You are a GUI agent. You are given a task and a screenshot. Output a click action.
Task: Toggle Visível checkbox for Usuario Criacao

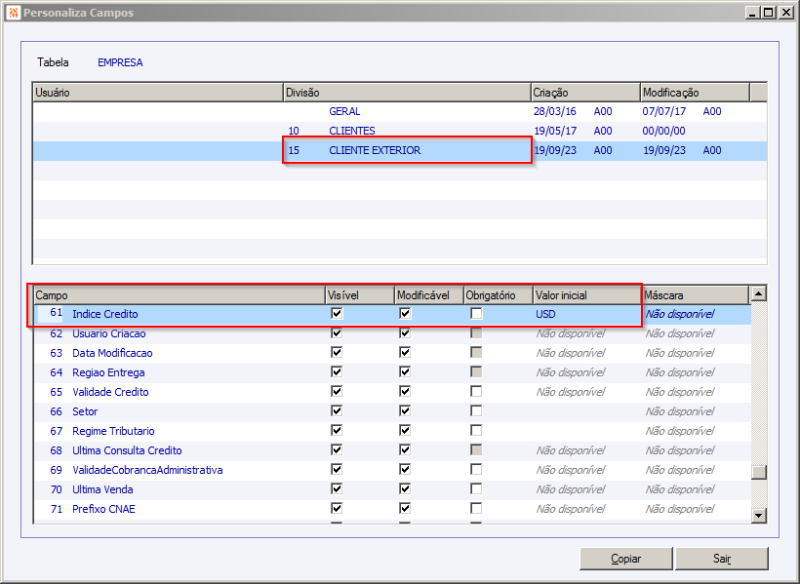click(x=337, y=333)
